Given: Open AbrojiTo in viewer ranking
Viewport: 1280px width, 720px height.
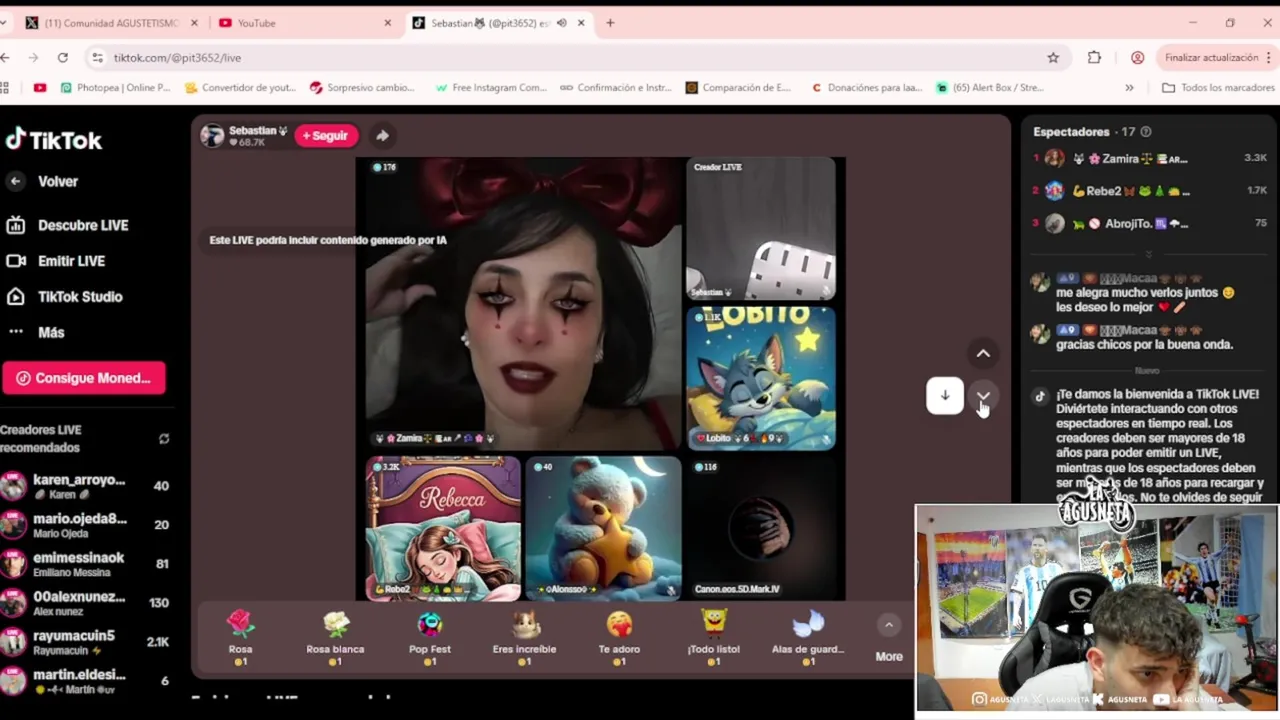Looking at the screenshot, I should click(1150, 224).
